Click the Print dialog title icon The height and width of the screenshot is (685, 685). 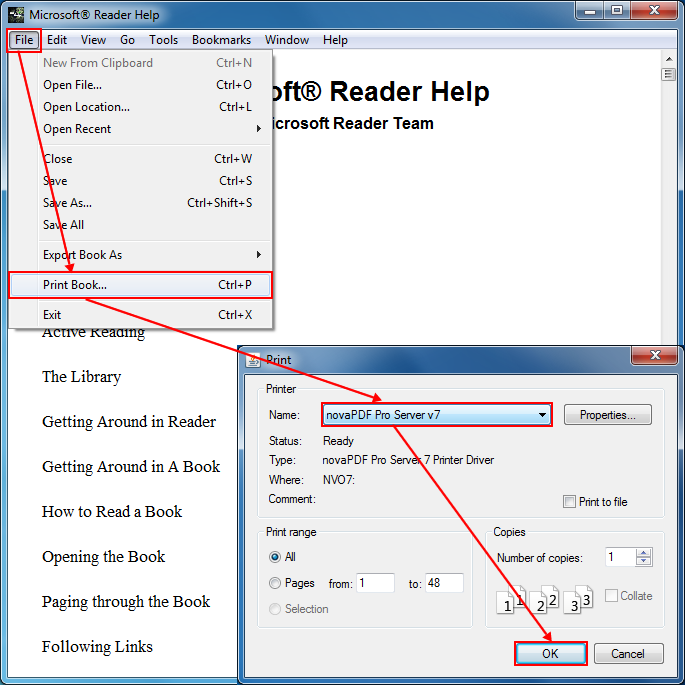[253, 360]
